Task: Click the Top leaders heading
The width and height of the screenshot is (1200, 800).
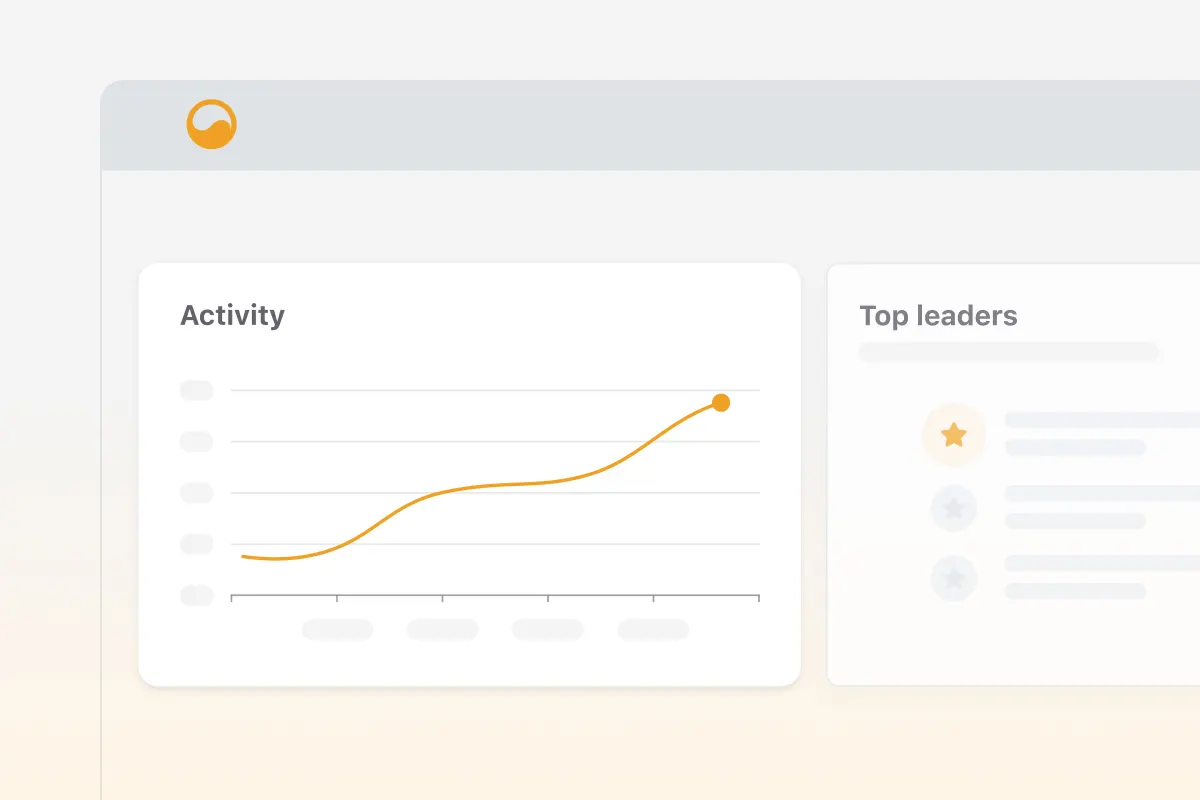Action: coord(938,317)
